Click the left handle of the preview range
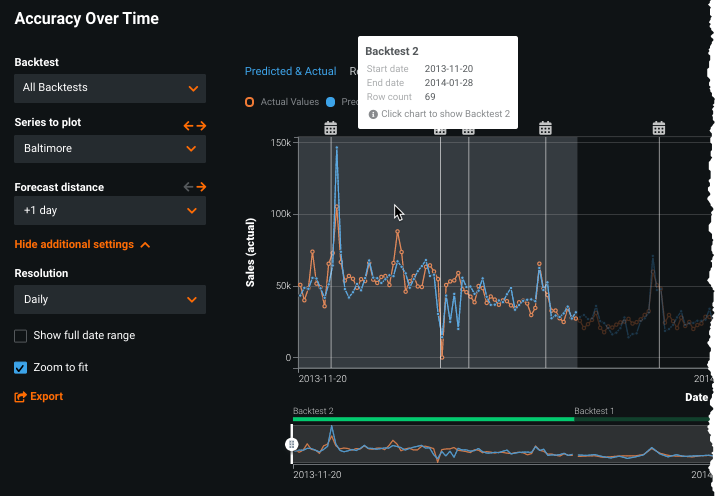715x496 pixels. click(292, 444)
